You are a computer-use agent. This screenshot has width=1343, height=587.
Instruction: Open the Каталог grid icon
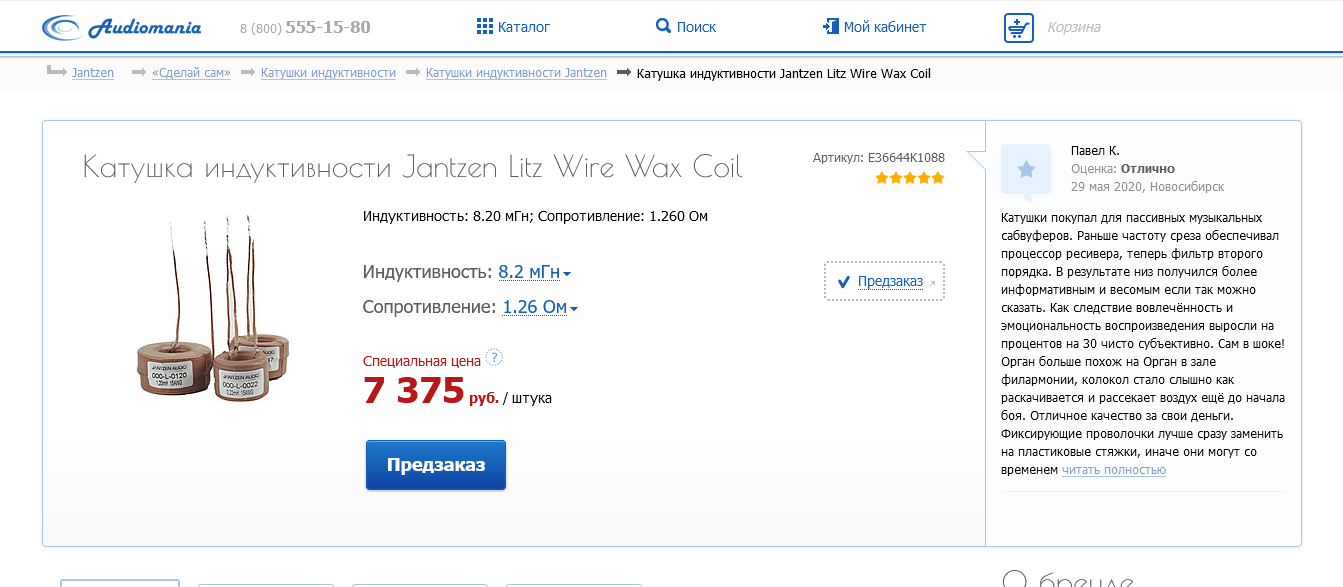point(485,26)
